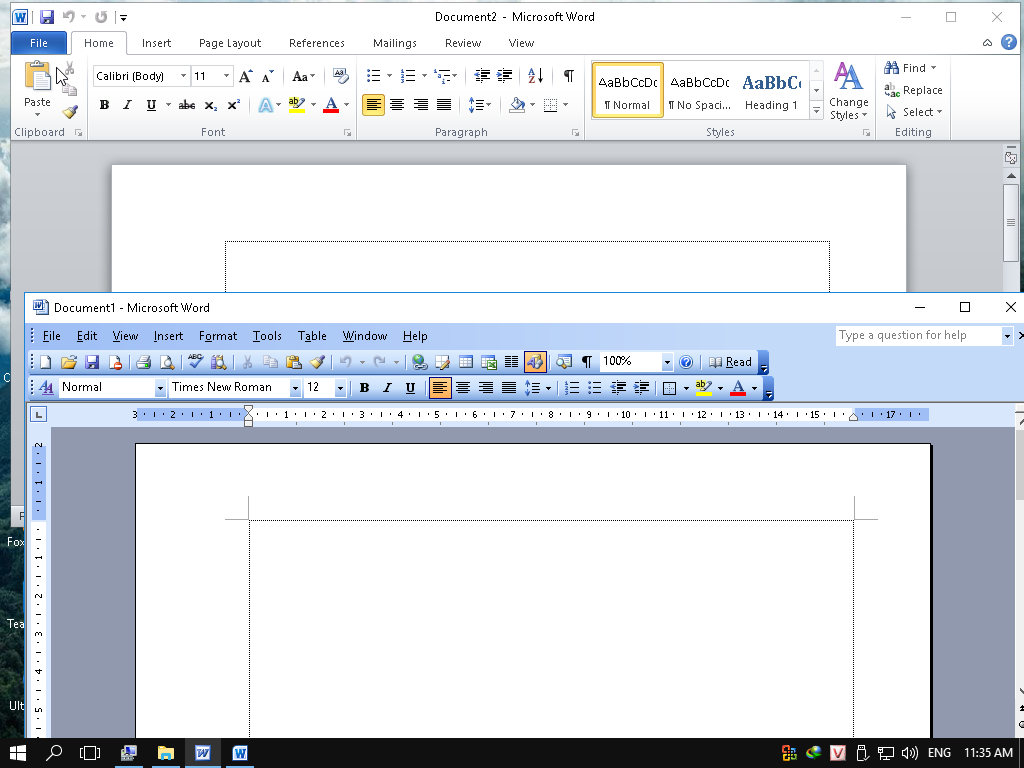1024x768 pixels.
Task: Open Table menu in Document1
Action: [x=312, y=336]
